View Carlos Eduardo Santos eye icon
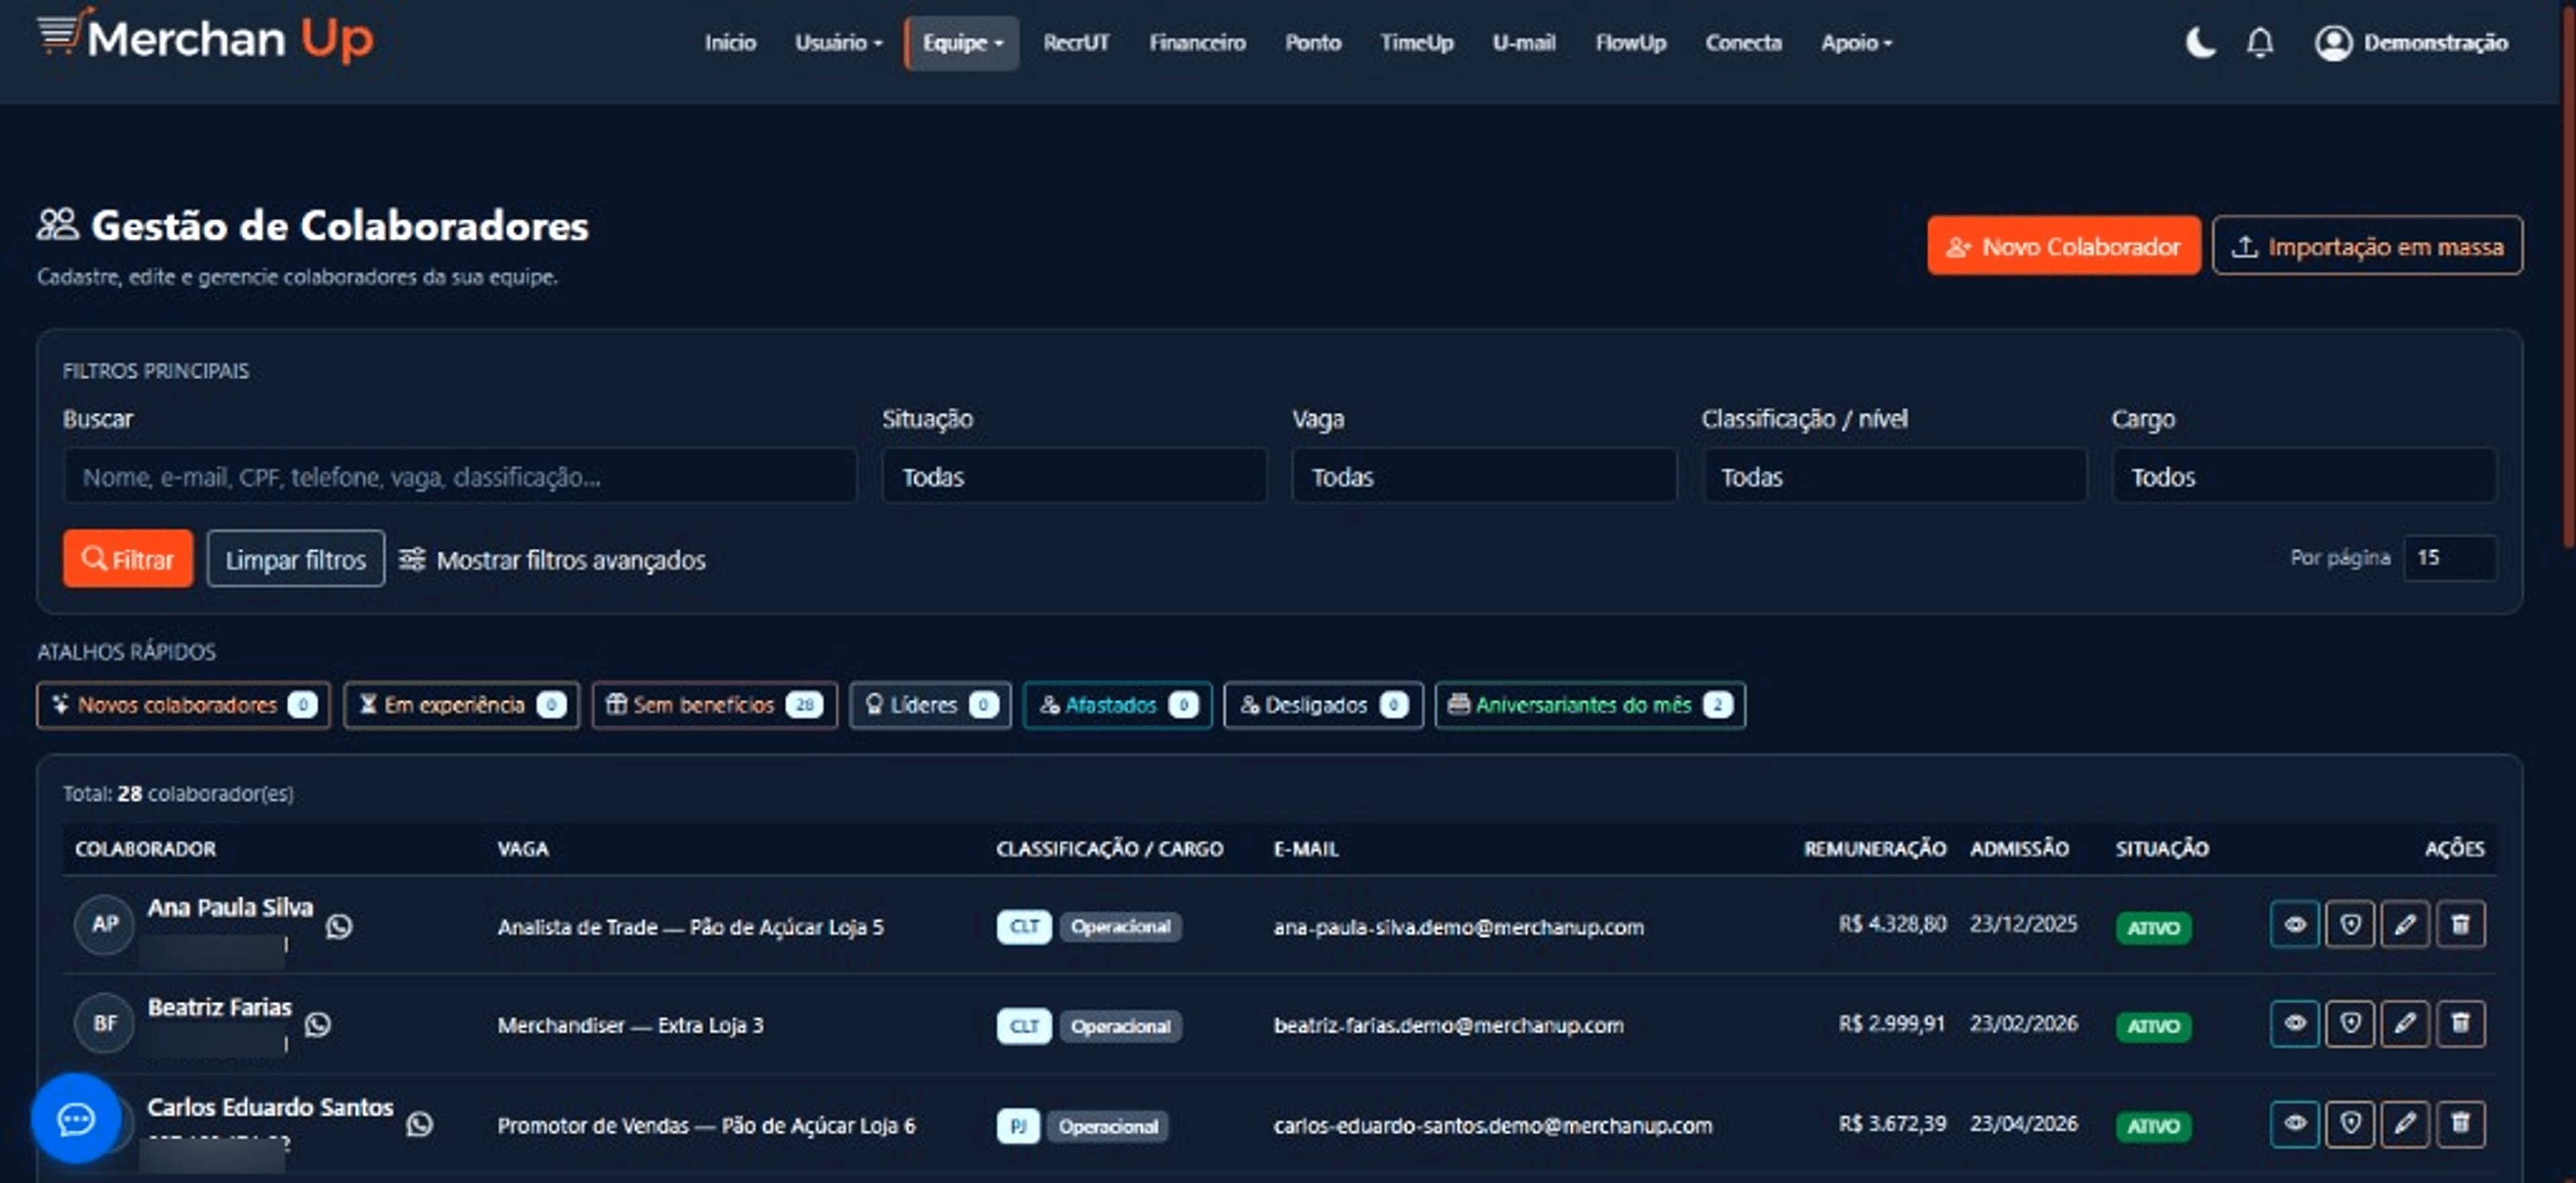The width and height of the screenshot is (2576, 1183). pyautogui.click(x=2295, y=1124)
